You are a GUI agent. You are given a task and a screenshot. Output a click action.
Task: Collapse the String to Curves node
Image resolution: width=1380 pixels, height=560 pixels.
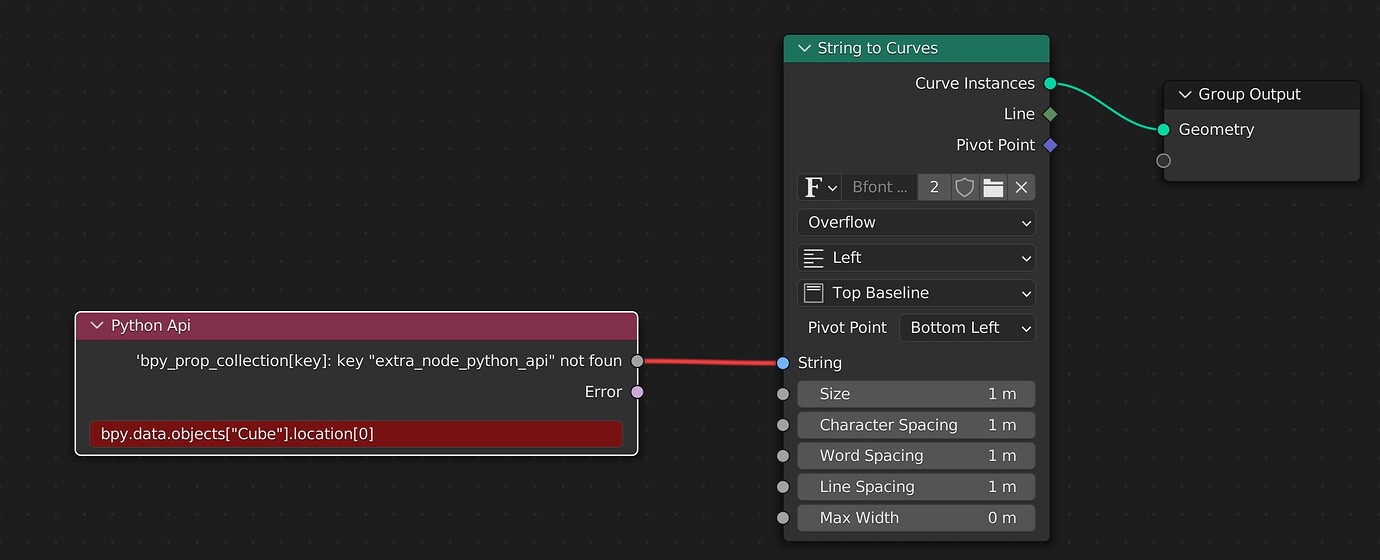(804, 48)
